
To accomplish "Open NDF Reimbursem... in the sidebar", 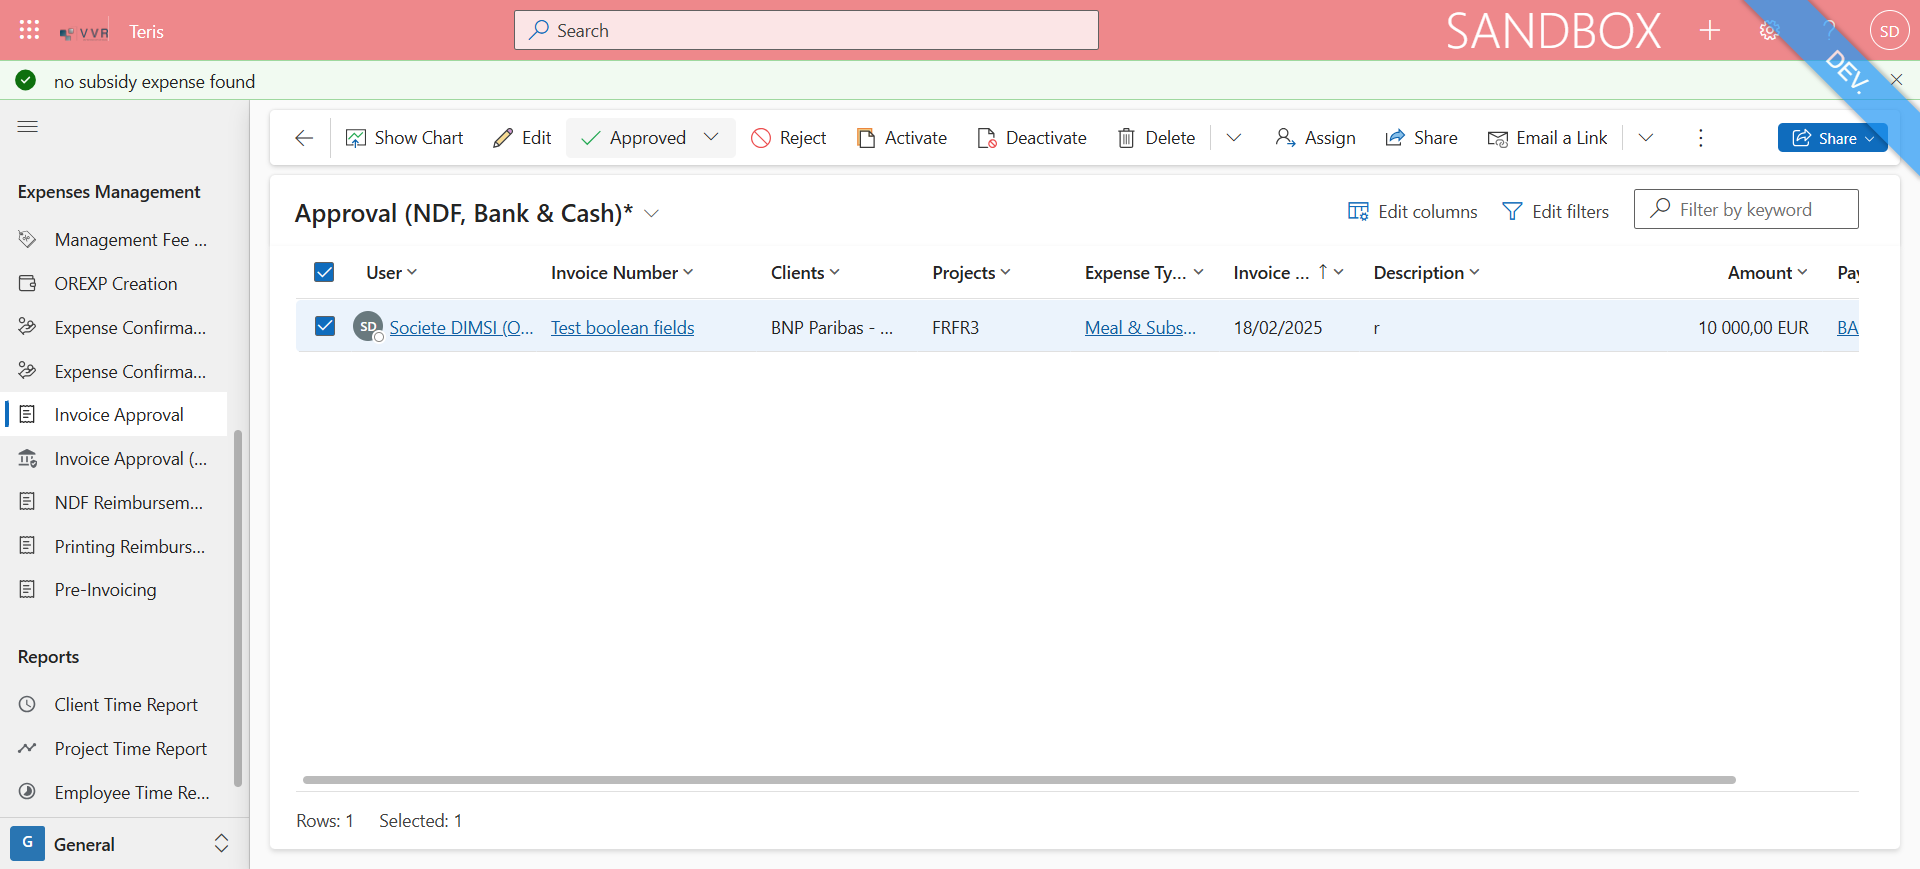I will (114, 503).
